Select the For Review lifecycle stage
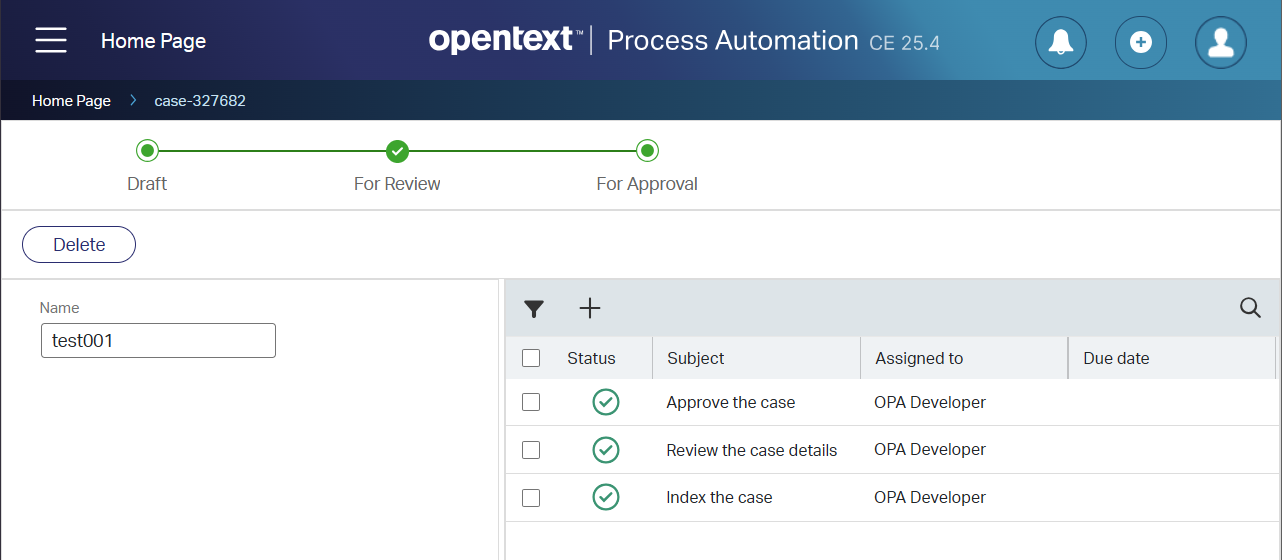Image resolution: width=1282 pixels, height=560 pixels. (x=397, y=152)
